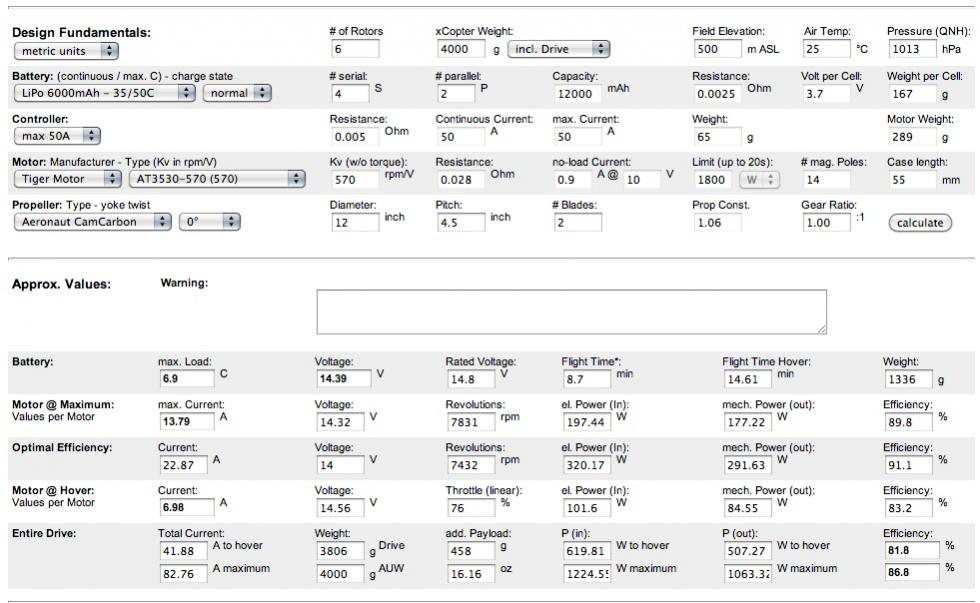Open the max 50A controller dropdown
Image resolution: width=980 pixels, height=603 pixels.
[x=57, y=135]
